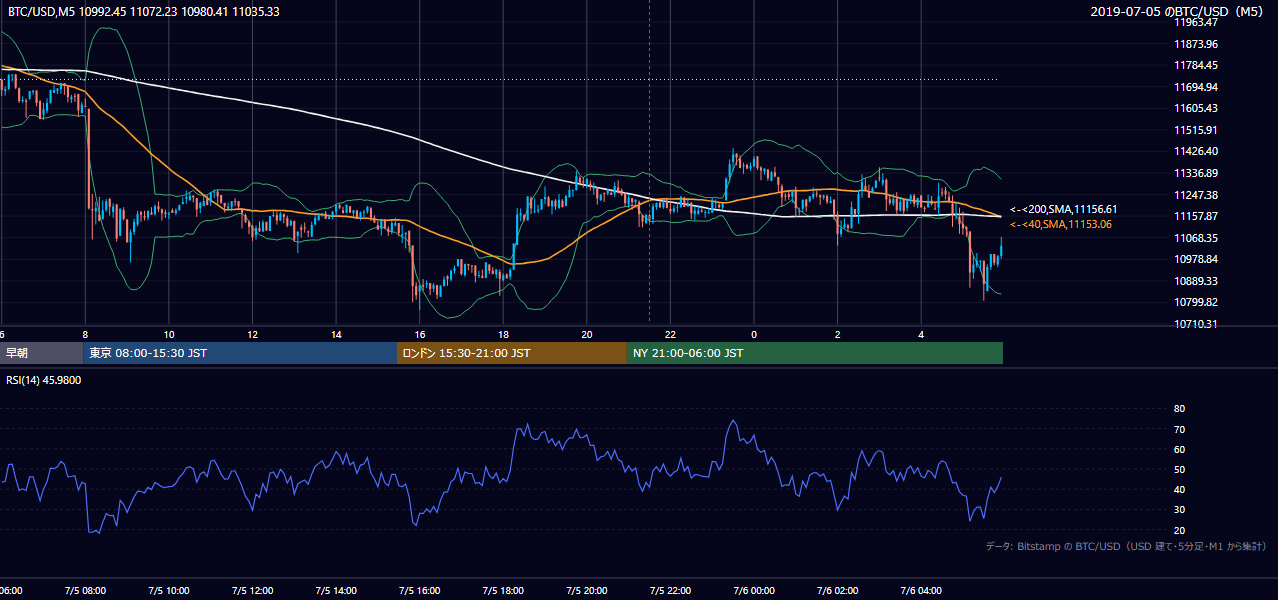Click the 7/5 20:00 time label
This screenshot has width=1278, height=600.
587,591
